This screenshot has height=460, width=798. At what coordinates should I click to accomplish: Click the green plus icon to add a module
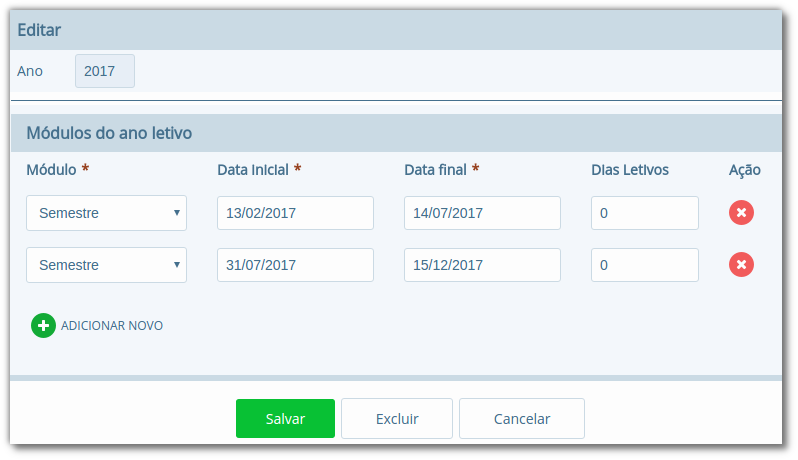coord(43,326)
